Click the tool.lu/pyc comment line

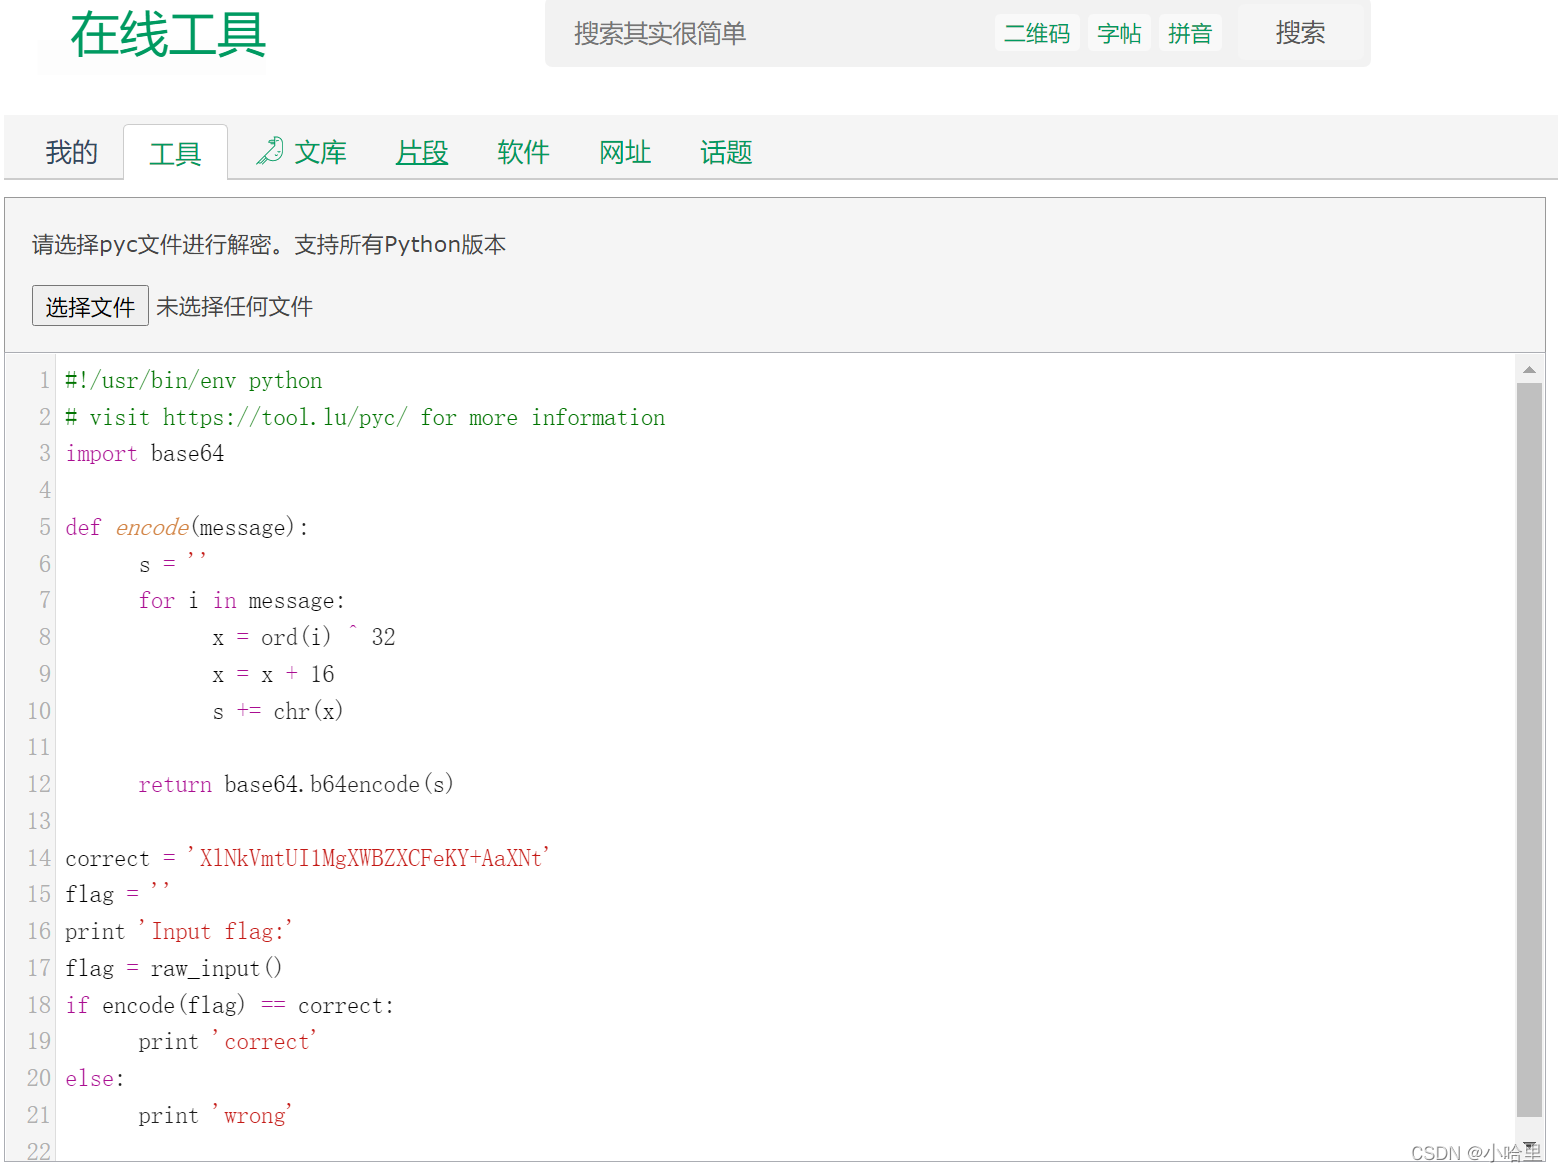[365, 418]
